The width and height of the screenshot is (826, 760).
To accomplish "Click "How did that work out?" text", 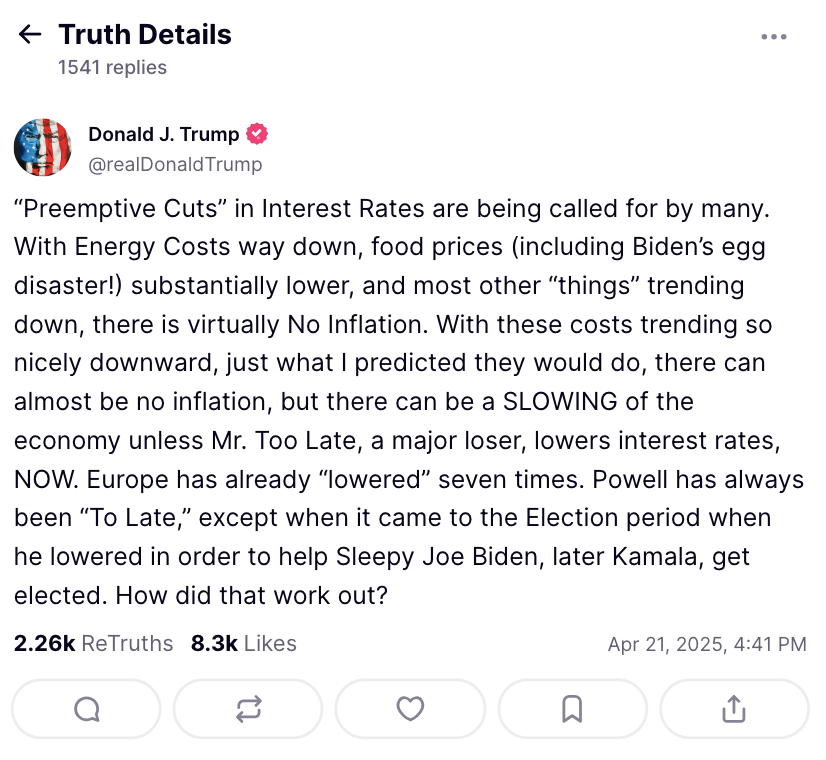I will click(251, 594).
